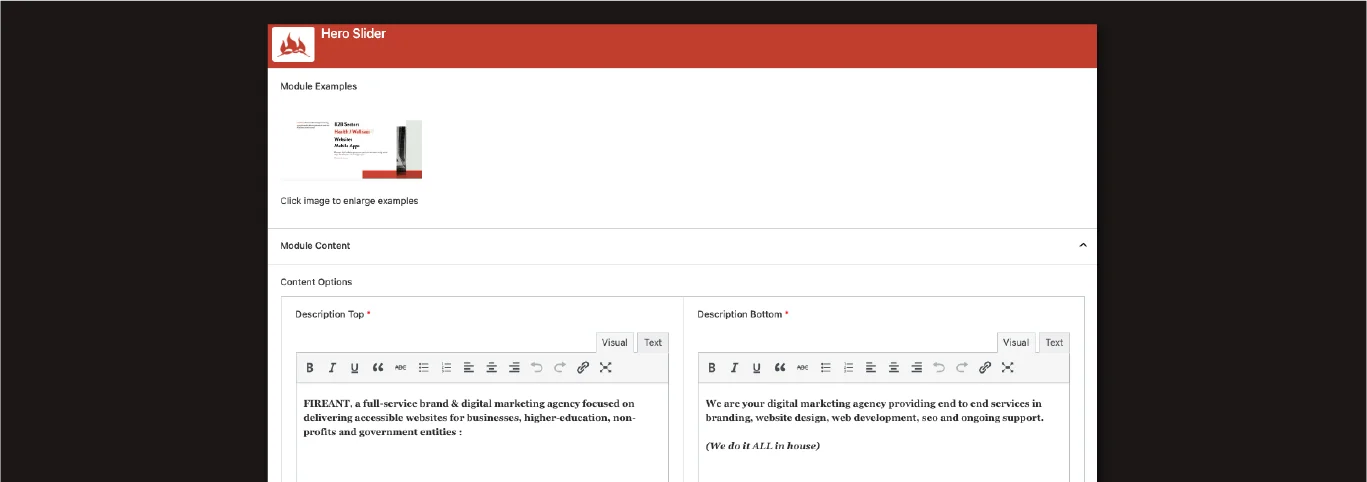Image resolution: width=1367 pixels, height=482 pixels.
Task: Click the Fireant flame logo icon
Action: pyautogui.click(x=293, y=44)
